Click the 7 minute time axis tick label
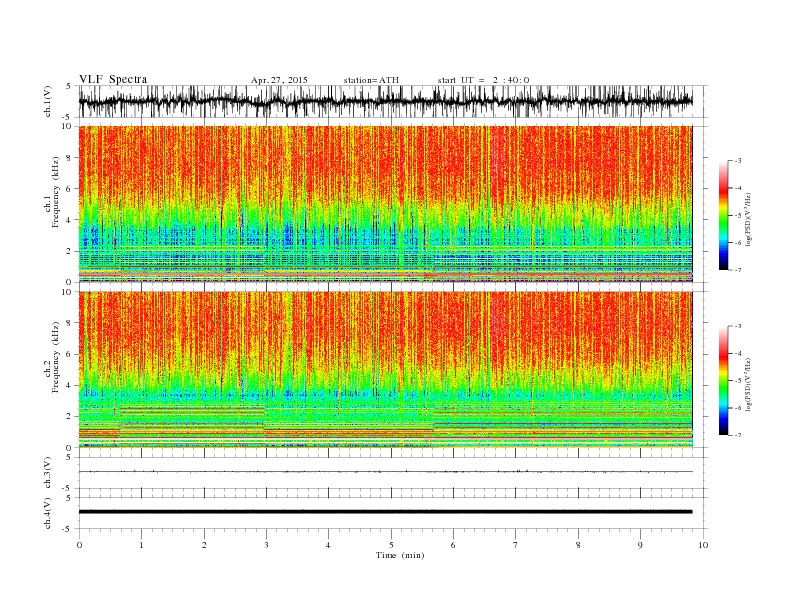Viewport: 792px width, 612px height. pyautogui.click(x=516, y=545)
